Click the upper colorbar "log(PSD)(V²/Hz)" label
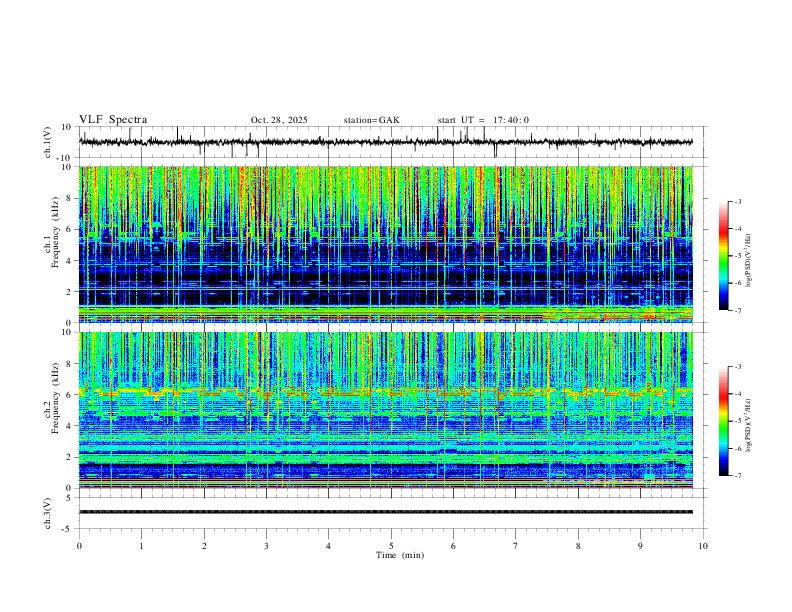The height and width of the screenshot is (612, 792). 749,261
